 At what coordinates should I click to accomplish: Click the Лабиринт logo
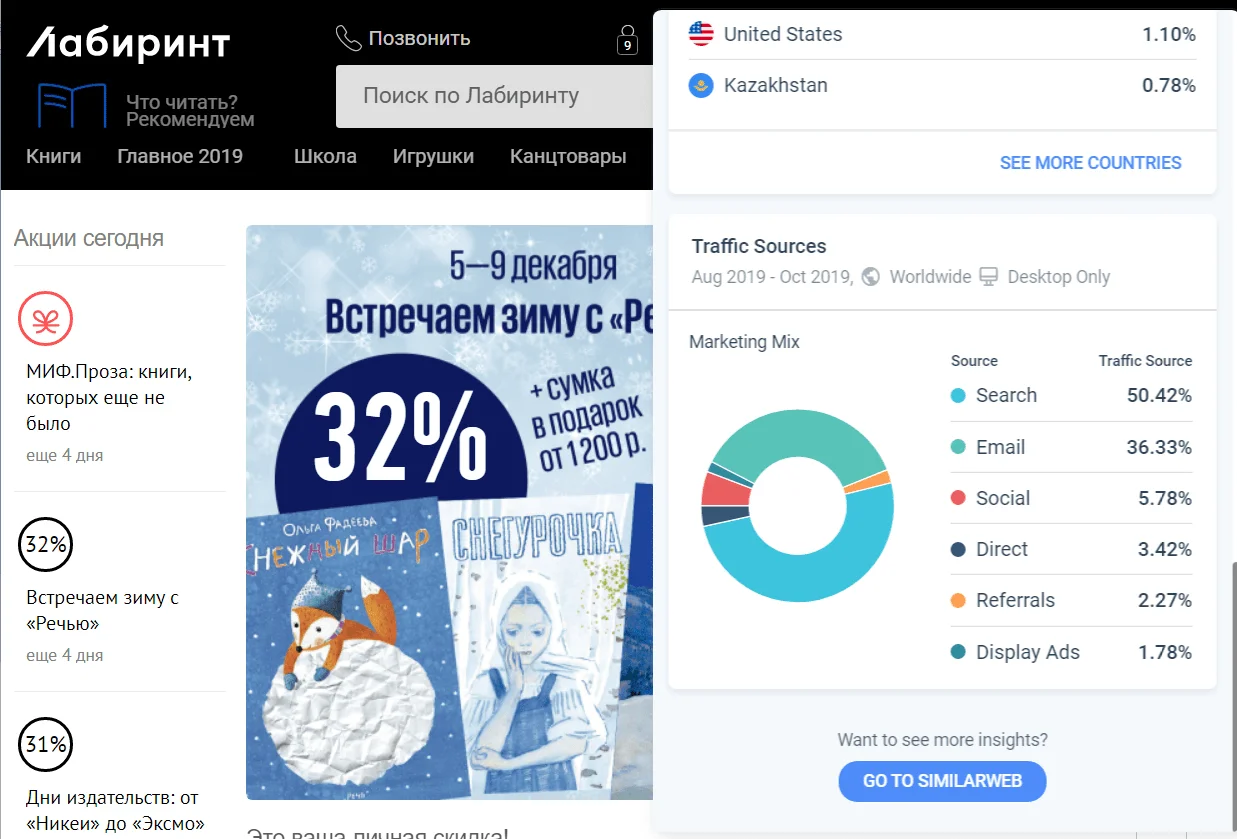pyautogui.click(x=128, y=42)
